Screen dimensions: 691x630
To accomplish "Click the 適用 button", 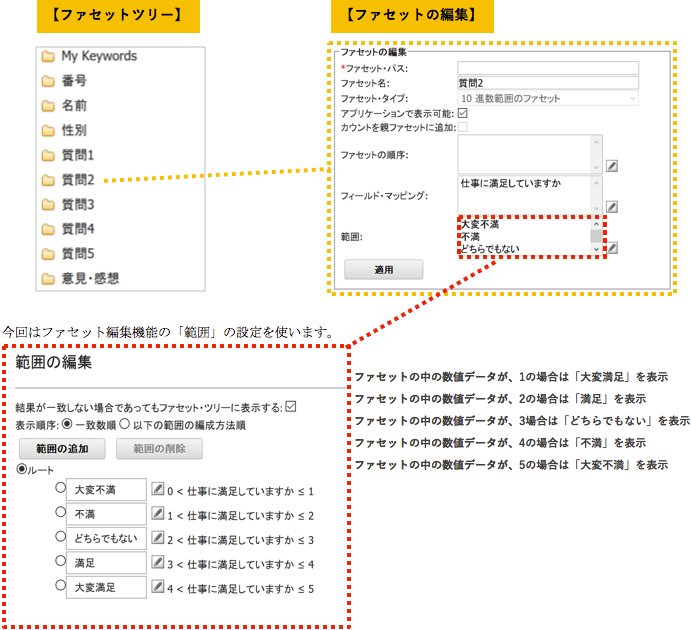I will (x=383, y=270).
